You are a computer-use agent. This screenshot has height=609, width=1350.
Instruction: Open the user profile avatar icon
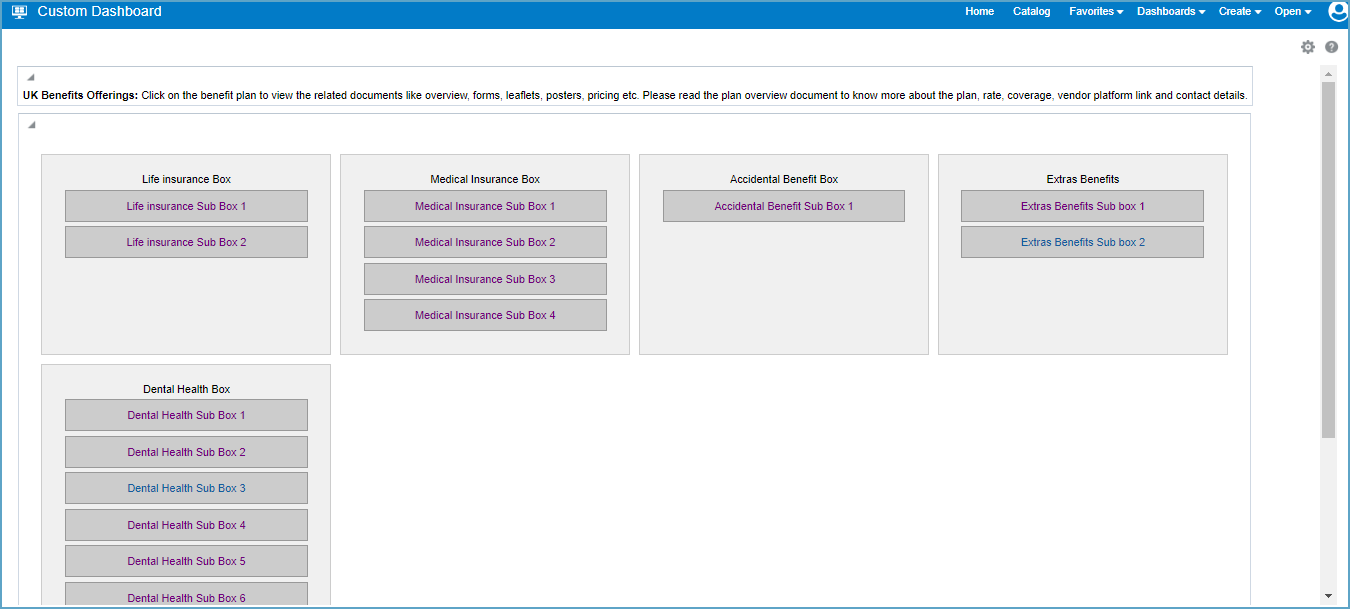(x=1337, y=11)
